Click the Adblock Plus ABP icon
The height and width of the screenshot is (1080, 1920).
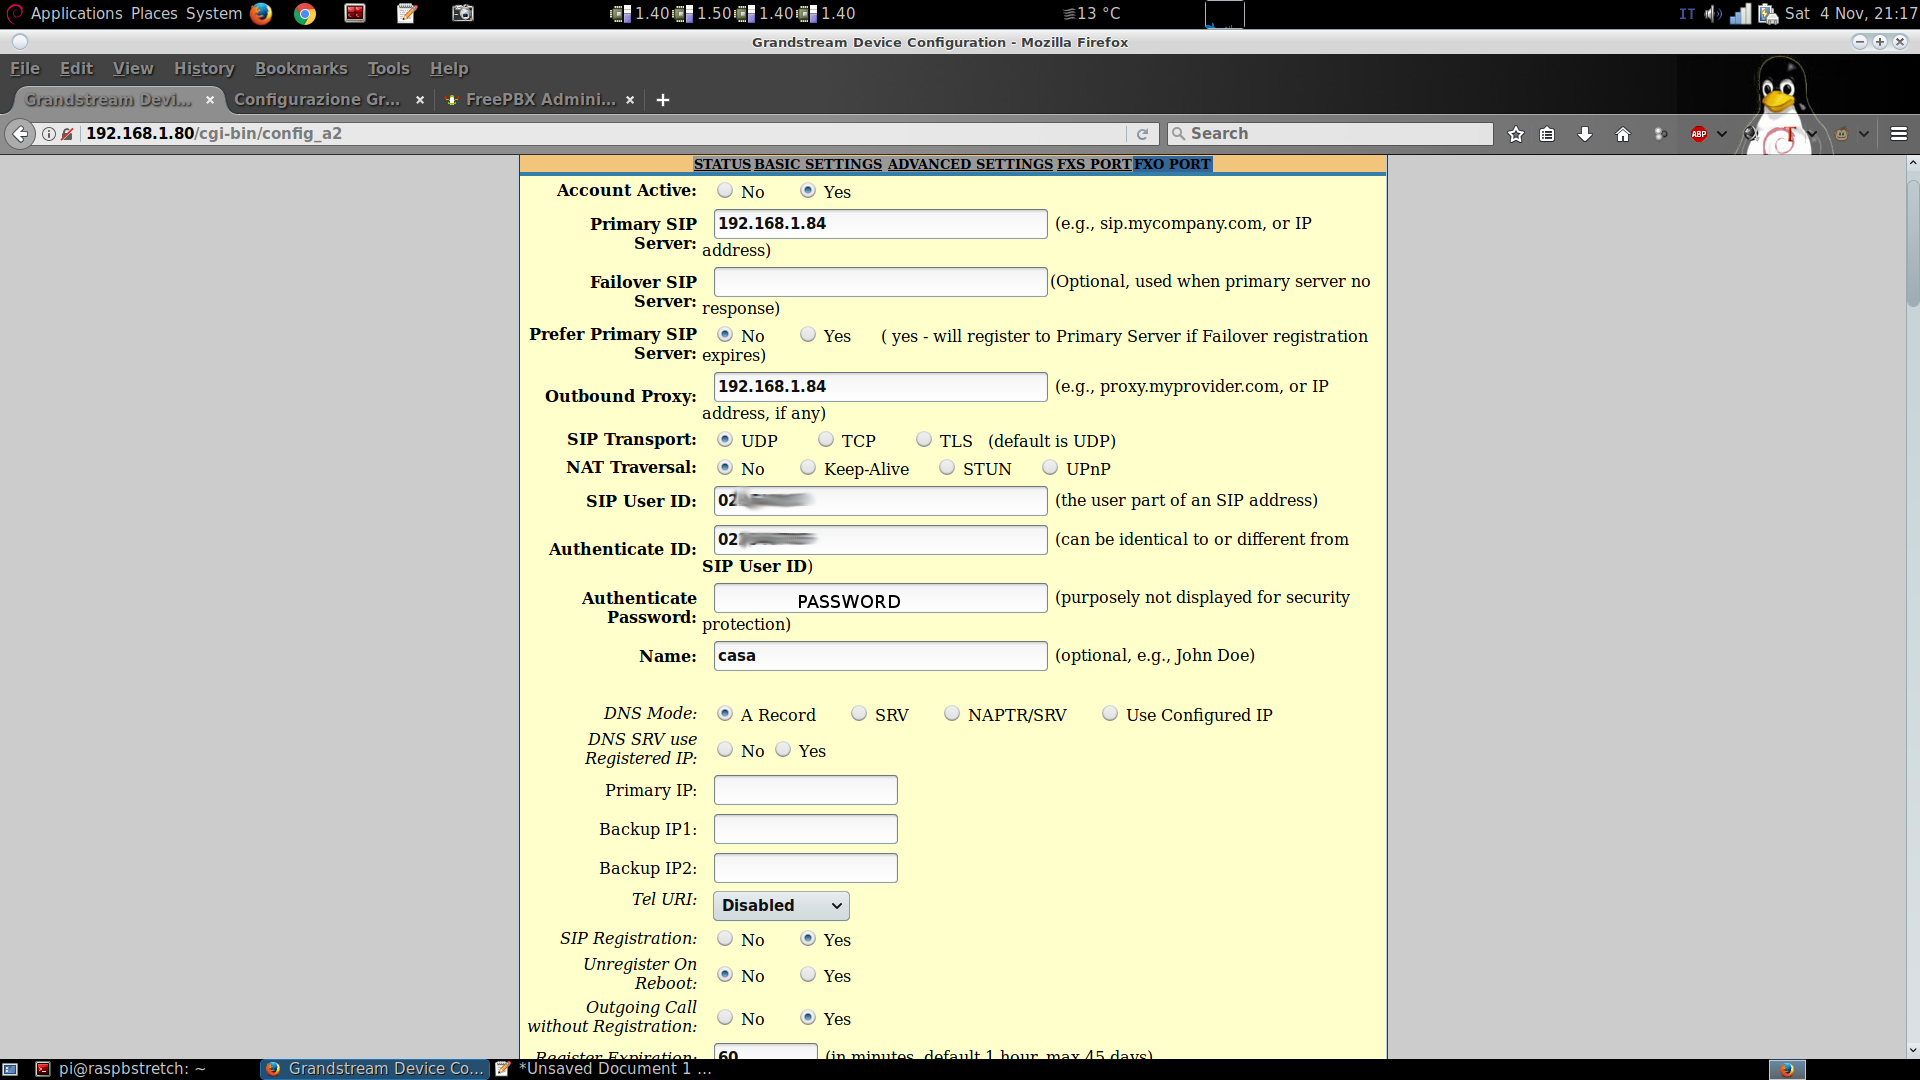point(1699,134)
